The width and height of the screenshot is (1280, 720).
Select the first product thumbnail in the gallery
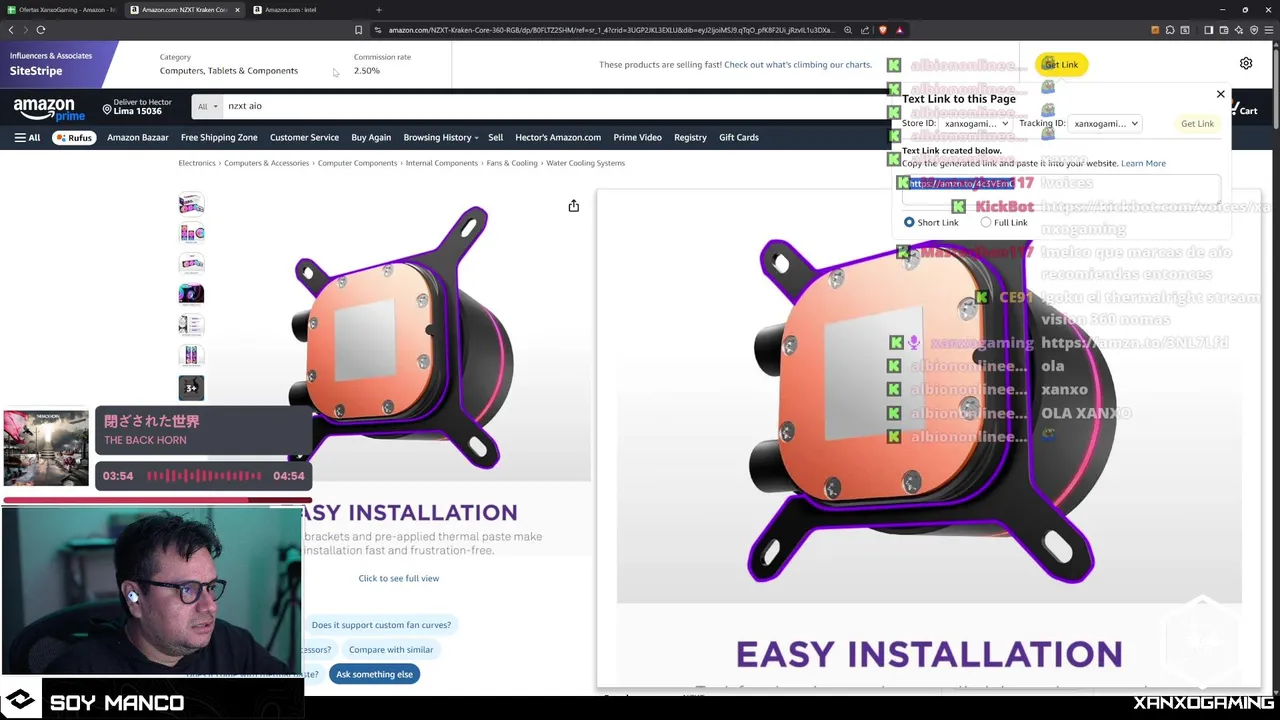pos(191,204)
